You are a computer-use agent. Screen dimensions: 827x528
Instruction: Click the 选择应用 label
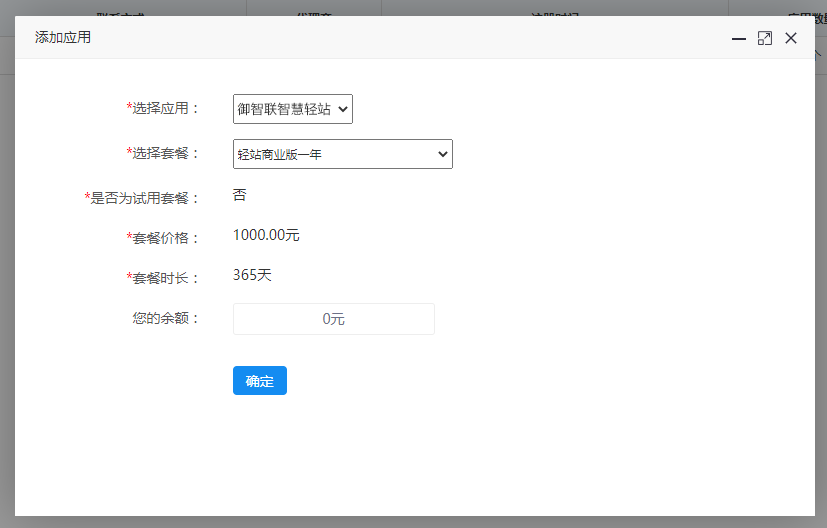[x=166, y=108]
